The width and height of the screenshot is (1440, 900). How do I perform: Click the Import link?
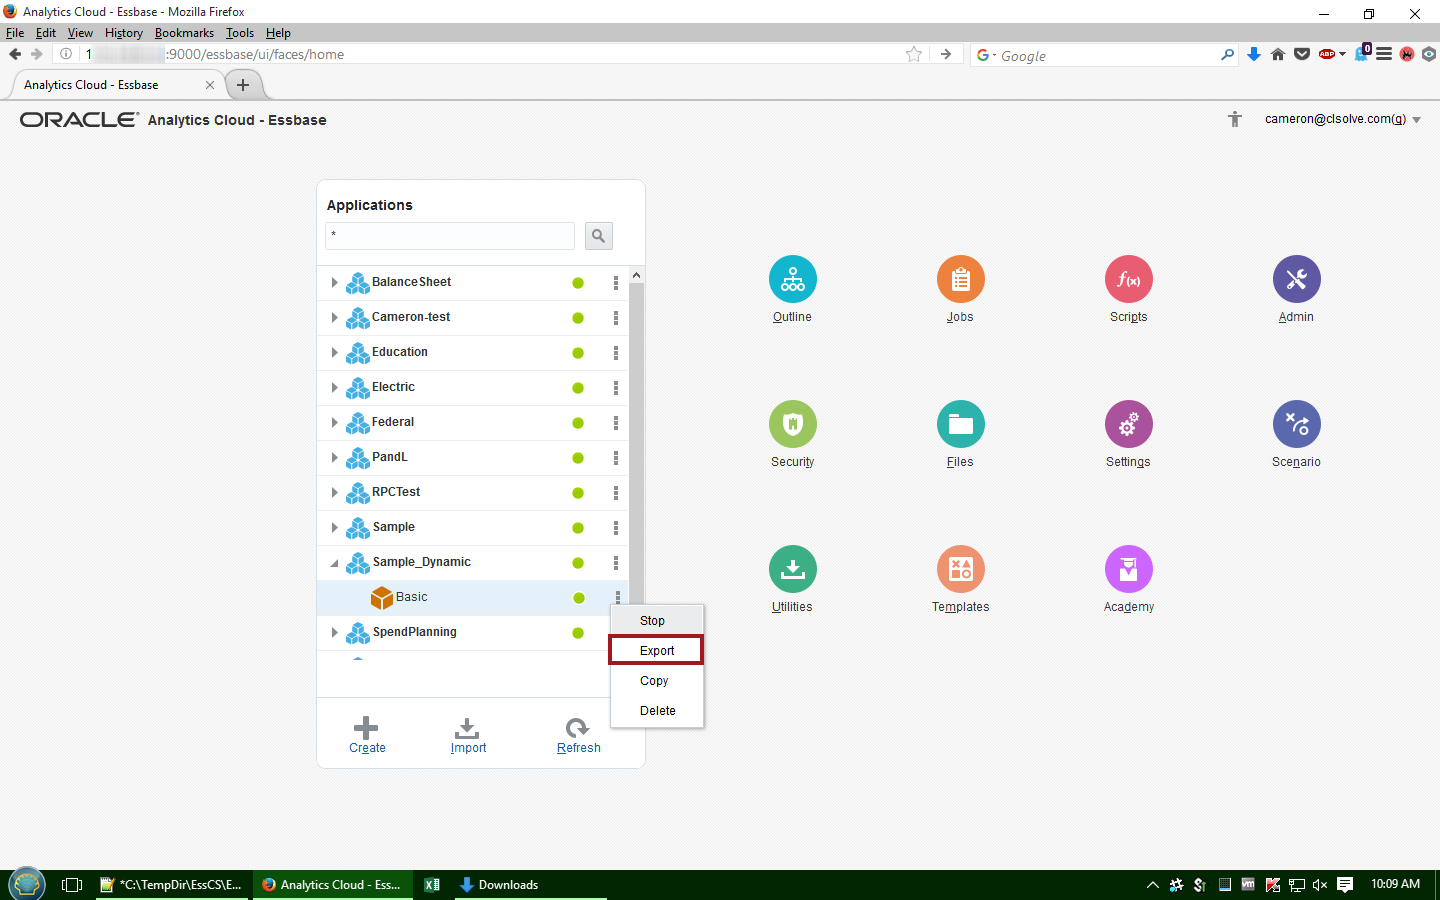point(468,748)
